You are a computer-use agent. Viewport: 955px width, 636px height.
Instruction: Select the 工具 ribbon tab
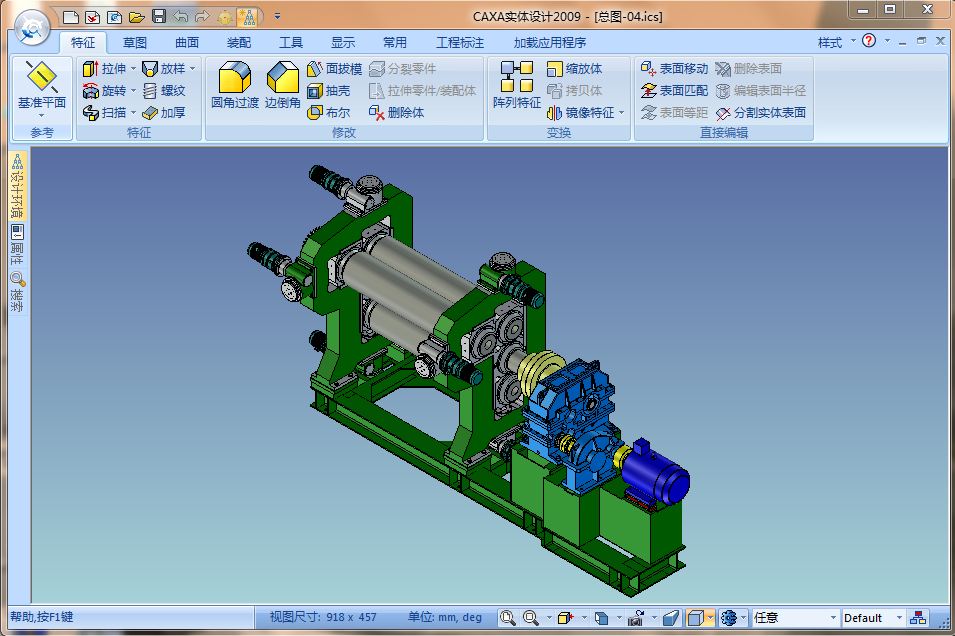291,43
